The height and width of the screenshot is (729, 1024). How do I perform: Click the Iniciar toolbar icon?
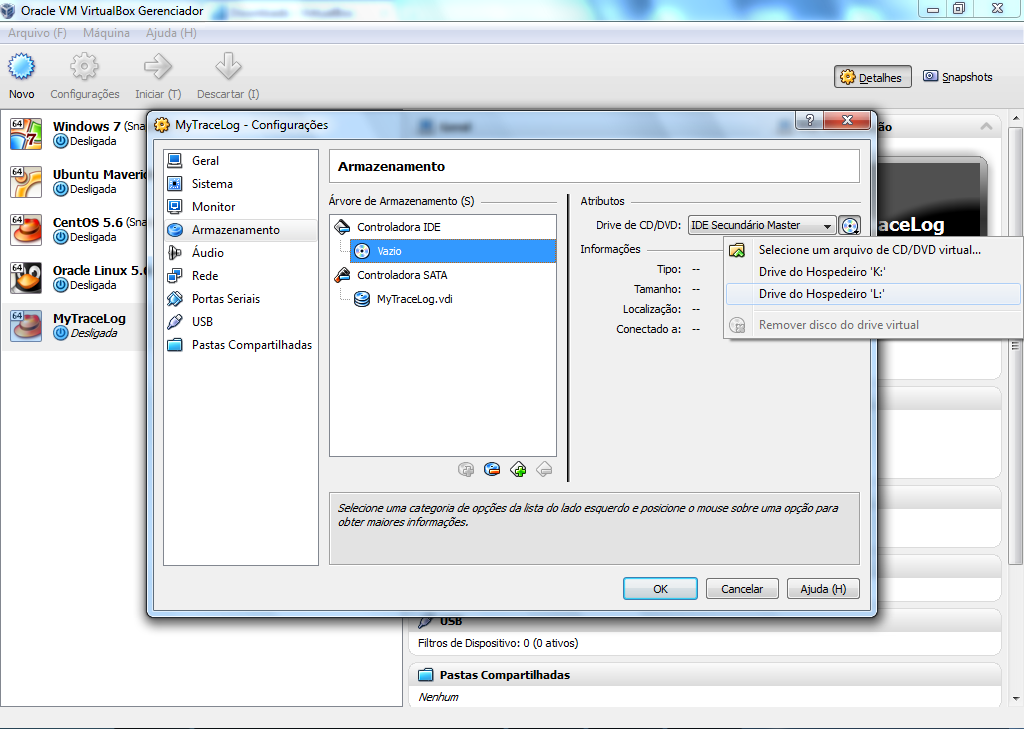point(156,70)
